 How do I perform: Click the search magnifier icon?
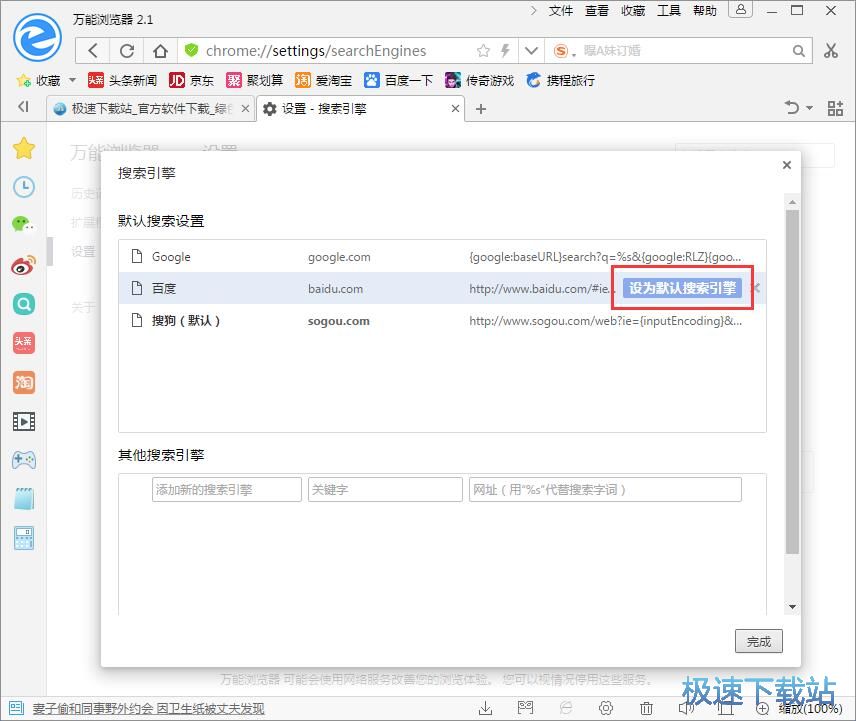(798, 51)
